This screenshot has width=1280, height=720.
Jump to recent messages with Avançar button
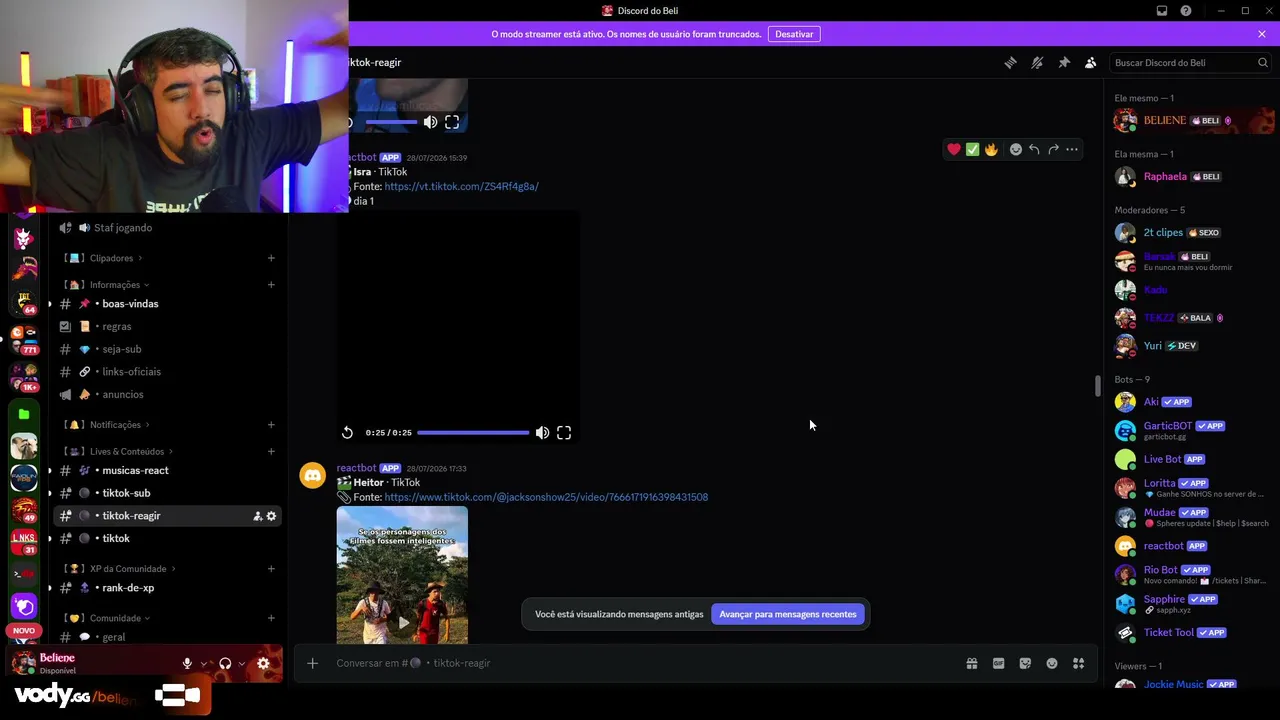[788, 614]
